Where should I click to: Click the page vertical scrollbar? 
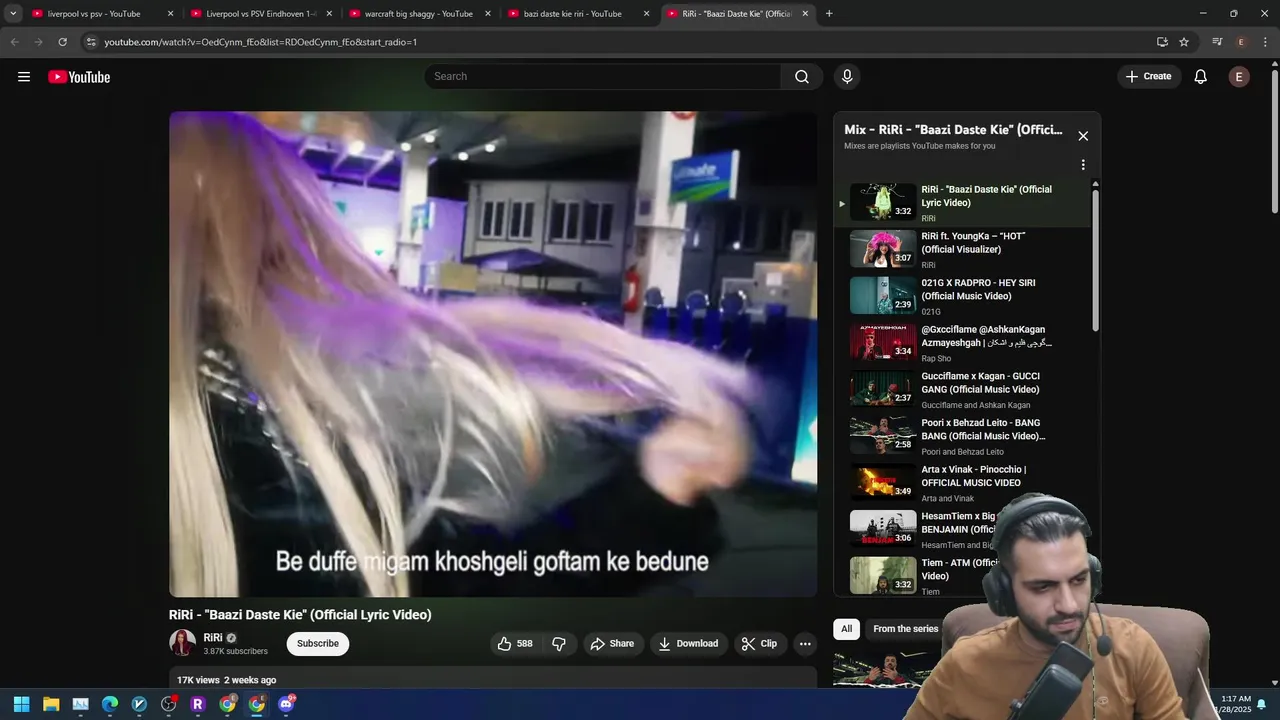1274,140
